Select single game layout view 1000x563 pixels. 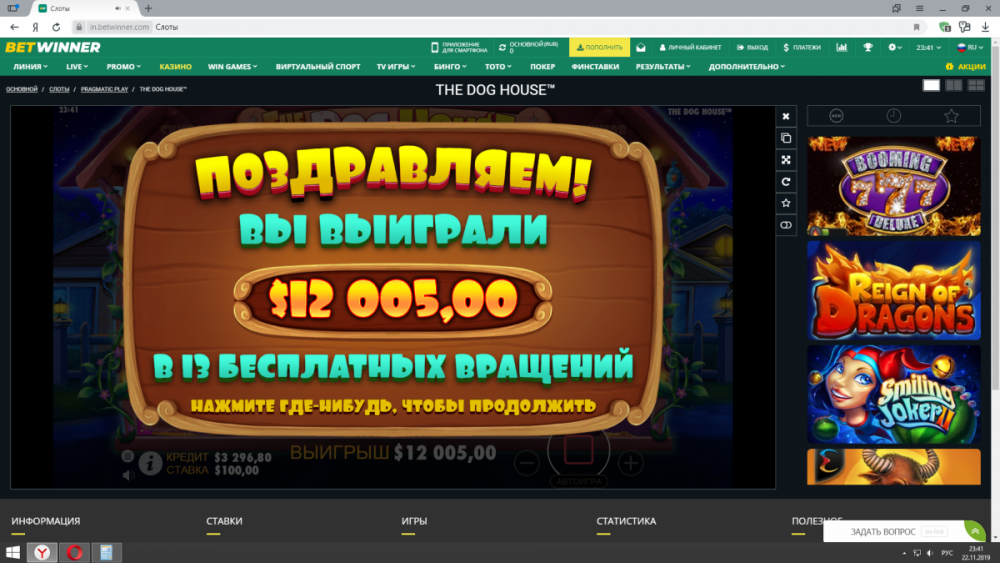point(931,85)
